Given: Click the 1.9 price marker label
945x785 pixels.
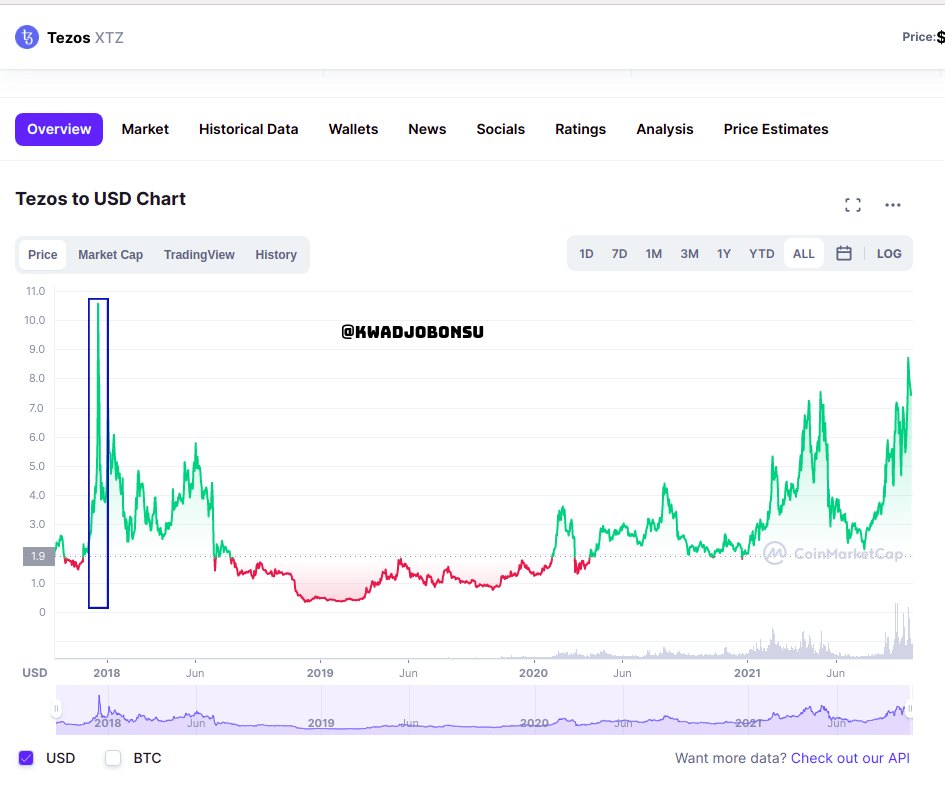Looking at the screenshot, I should pyautogui.click(x=39, y=556).
